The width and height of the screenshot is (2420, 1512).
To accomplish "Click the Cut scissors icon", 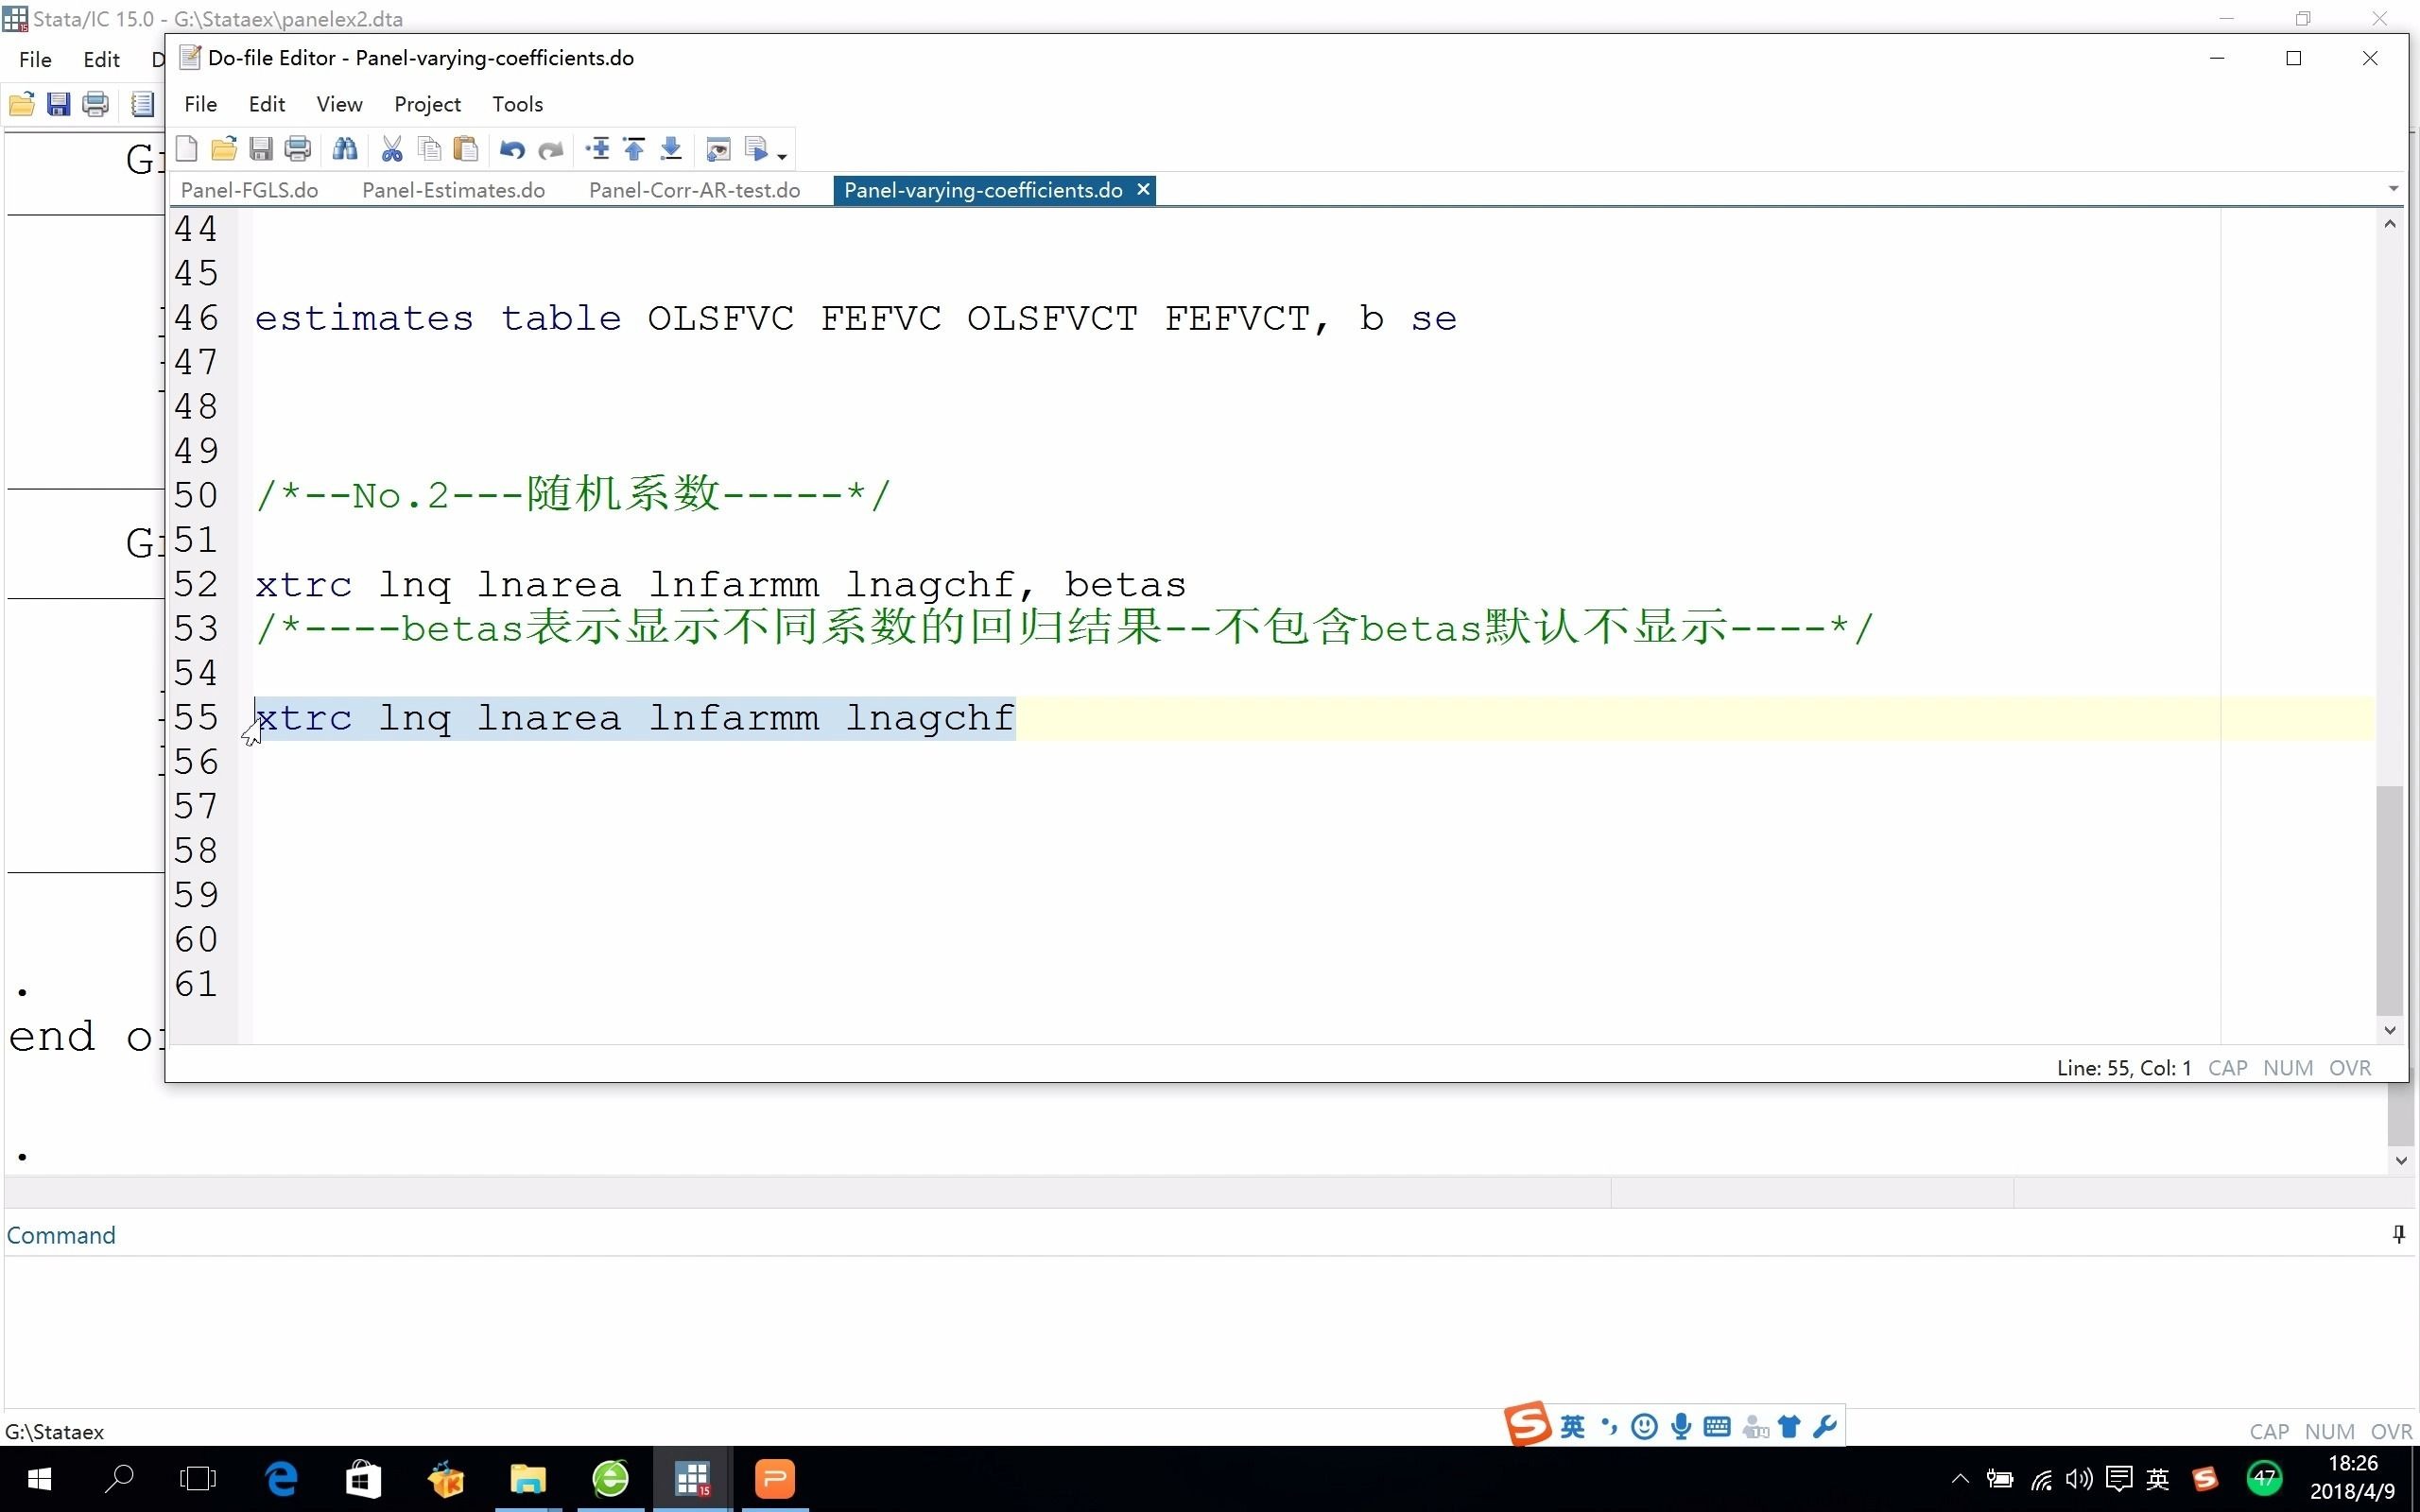I will click(392, 150).
